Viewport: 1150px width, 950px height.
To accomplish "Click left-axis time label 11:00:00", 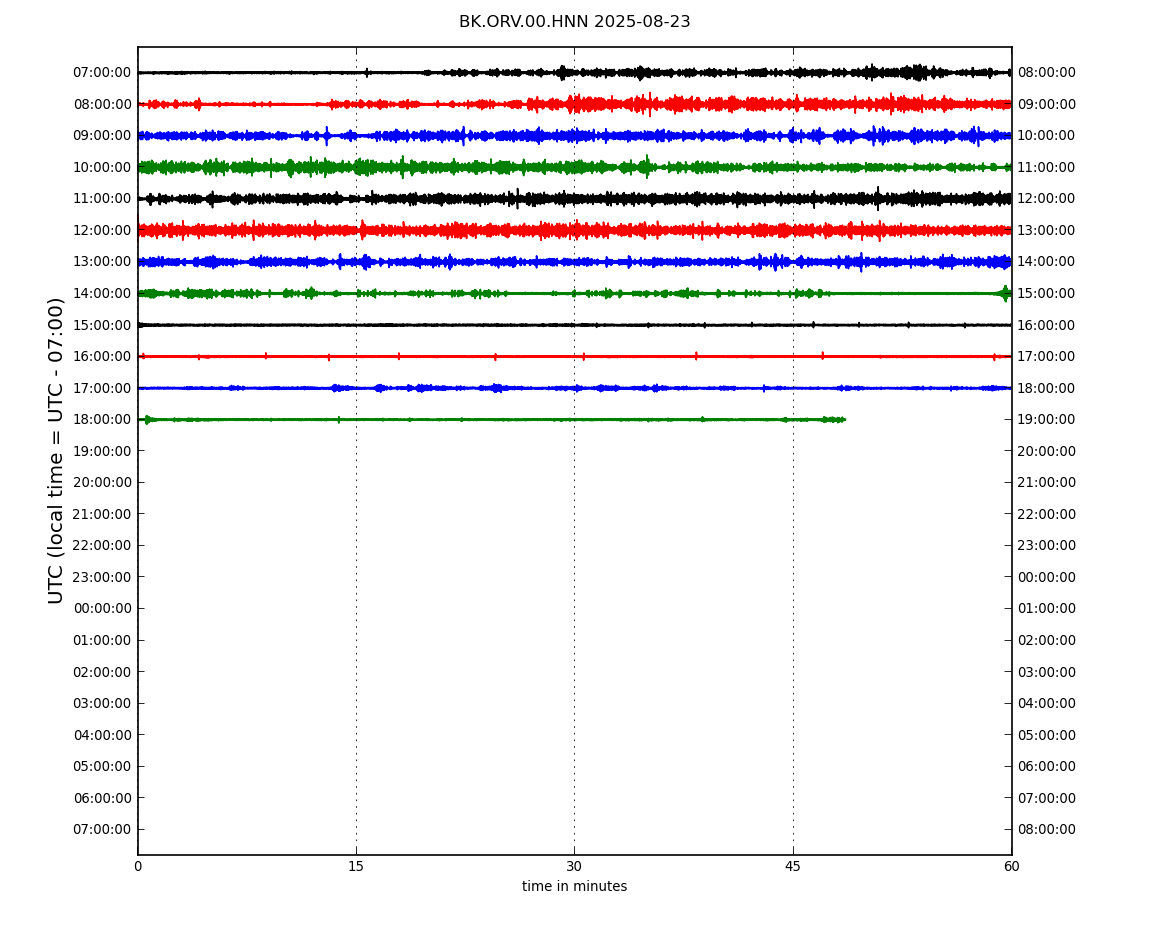I will point(102,199).
